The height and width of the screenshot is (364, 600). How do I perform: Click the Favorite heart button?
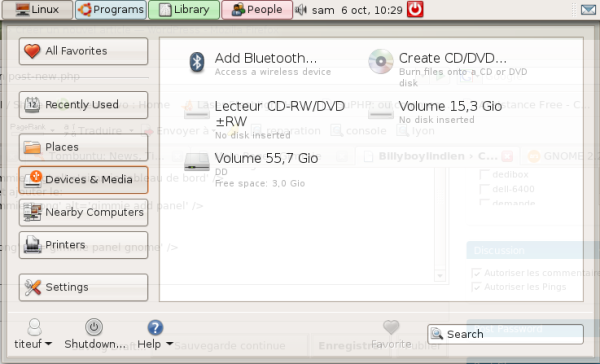click(x=391, y=334)
